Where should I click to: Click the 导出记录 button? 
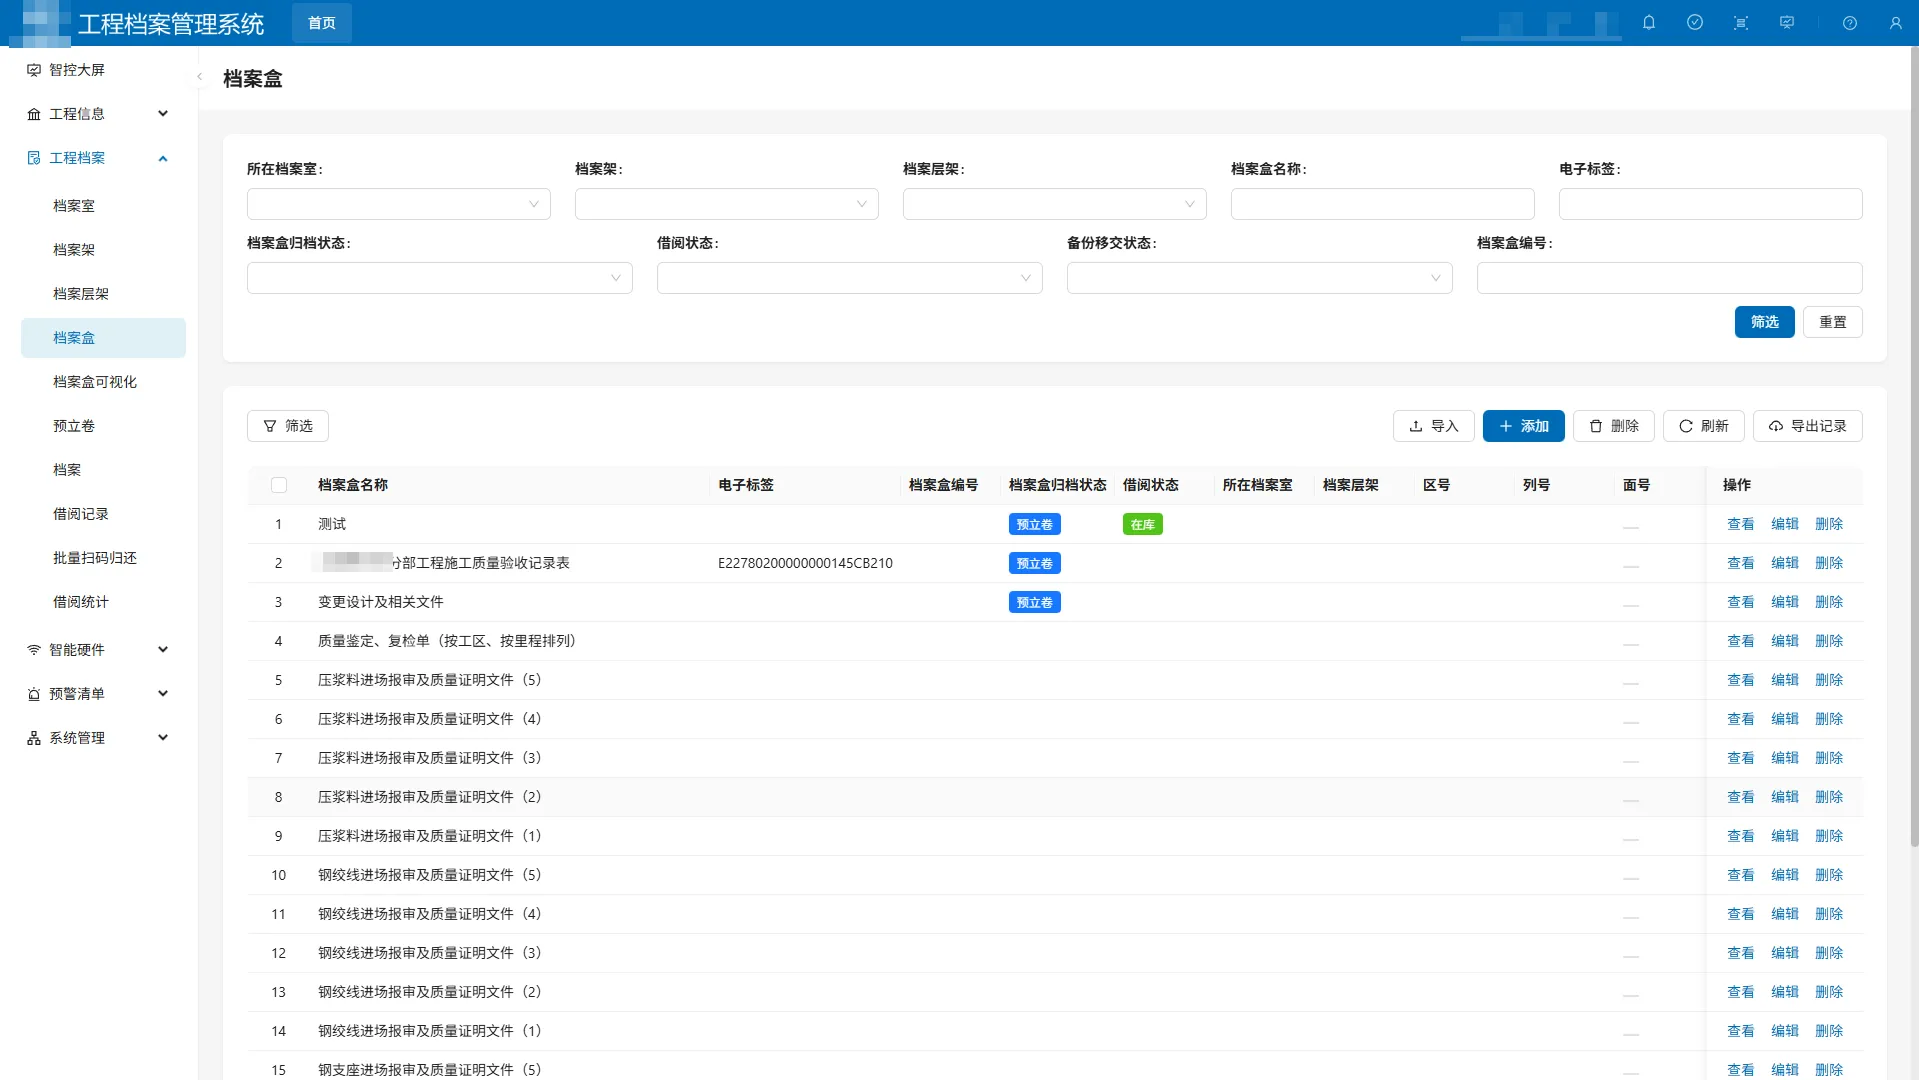click(1807, 426)
